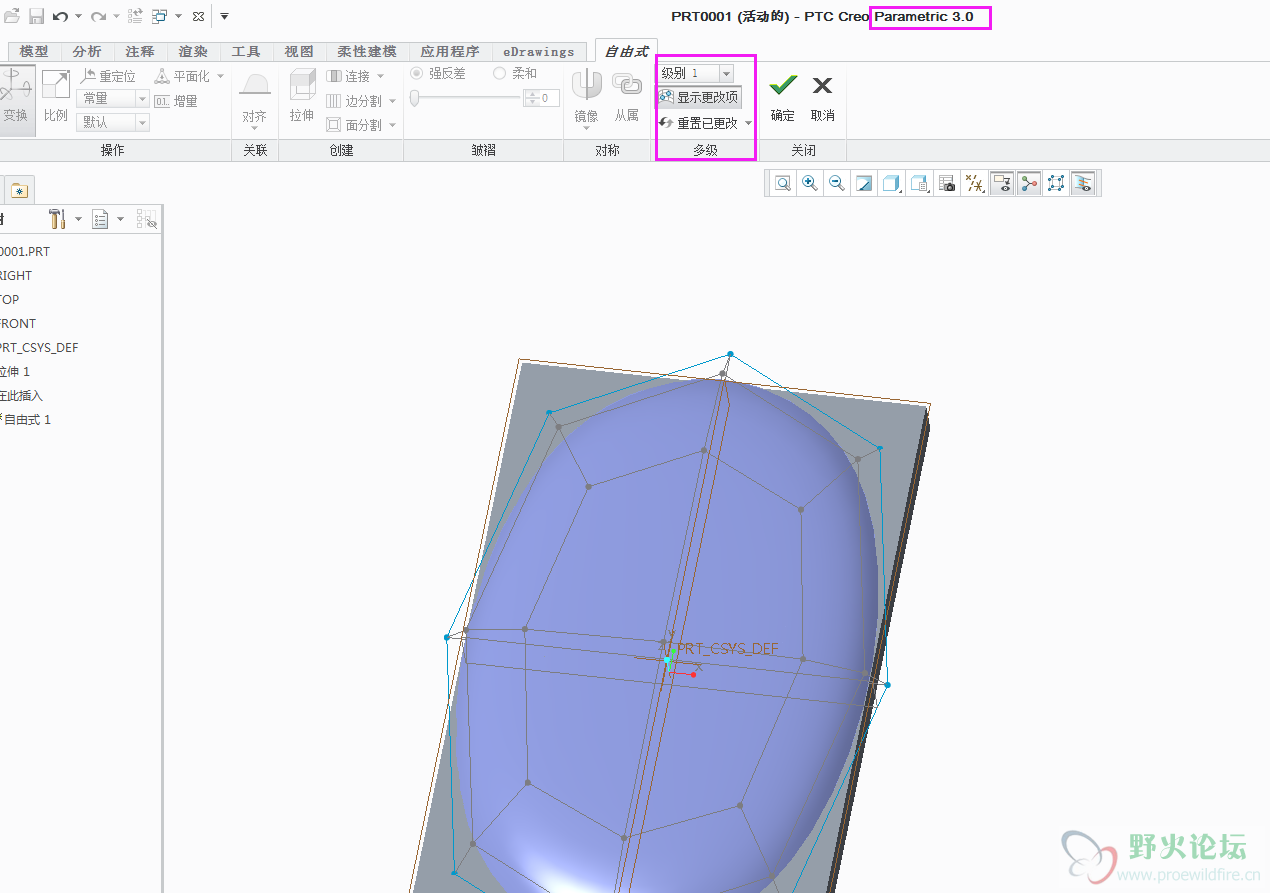
Task: Click the 镜像 (Mirror) tool
Action: (x=586, y=98)
